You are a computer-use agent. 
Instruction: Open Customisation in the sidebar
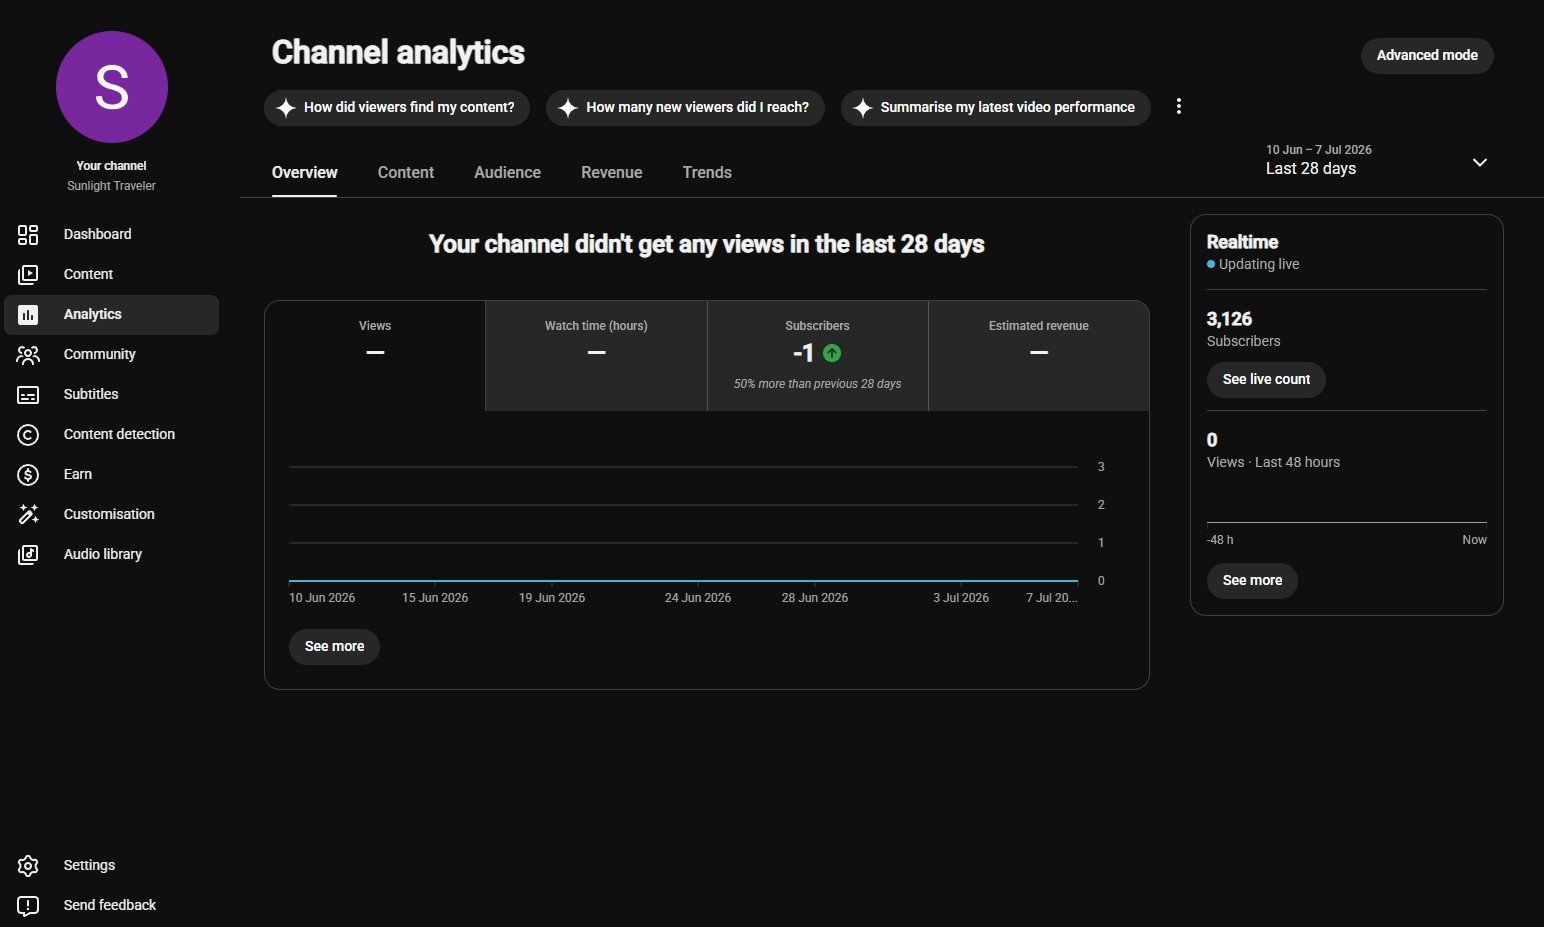[111, 514]
